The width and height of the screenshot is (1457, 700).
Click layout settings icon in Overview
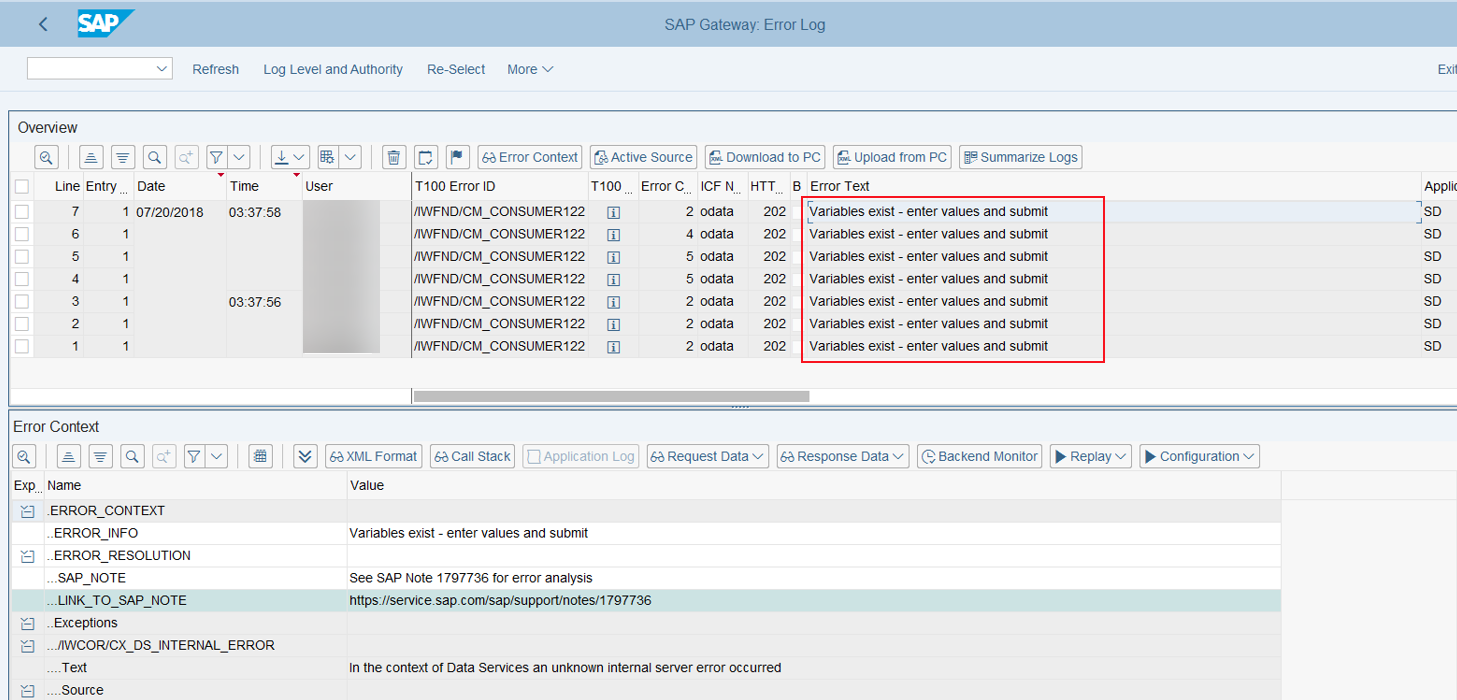click(x=327, y=157)
